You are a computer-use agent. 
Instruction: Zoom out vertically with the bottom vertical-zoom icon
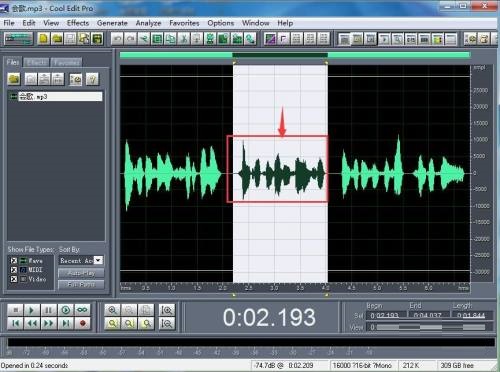[x=167, y=323]
